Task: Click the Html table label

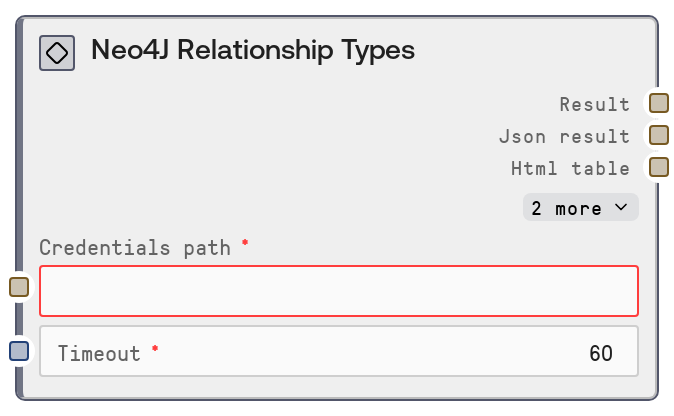Action: [x=570, y=168]
